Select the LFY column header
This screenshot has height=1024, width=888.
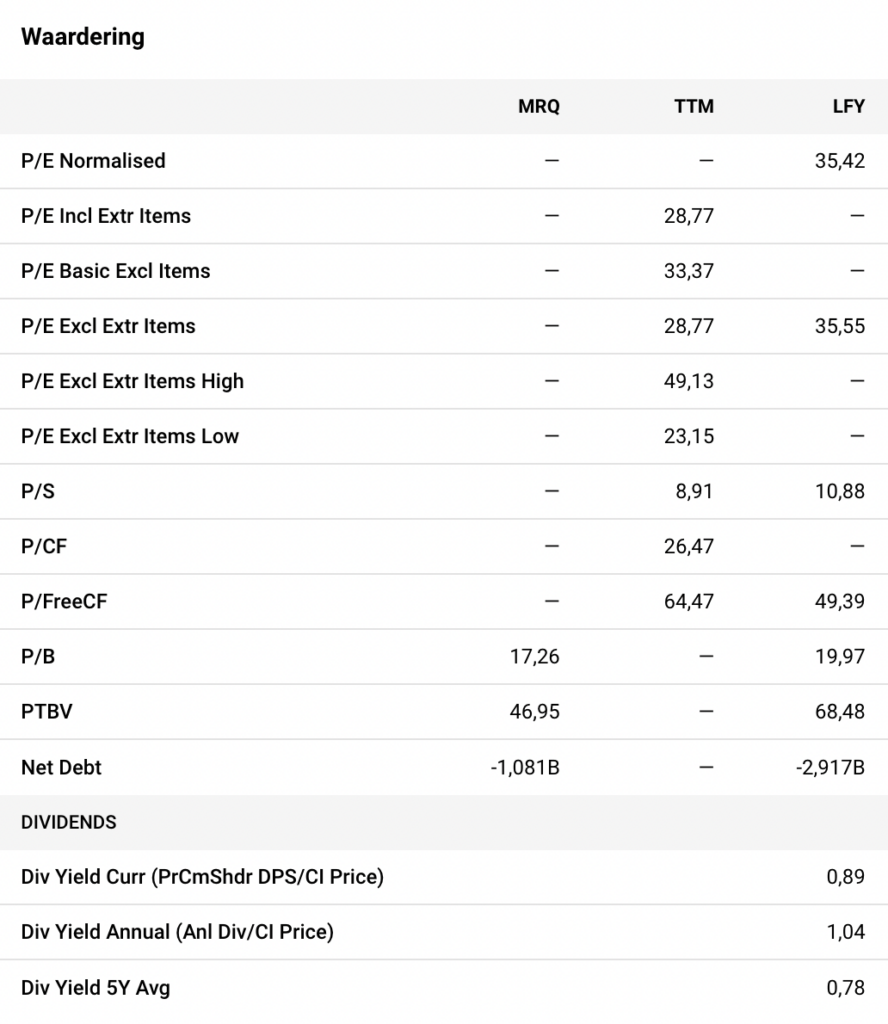coord(848,106)
